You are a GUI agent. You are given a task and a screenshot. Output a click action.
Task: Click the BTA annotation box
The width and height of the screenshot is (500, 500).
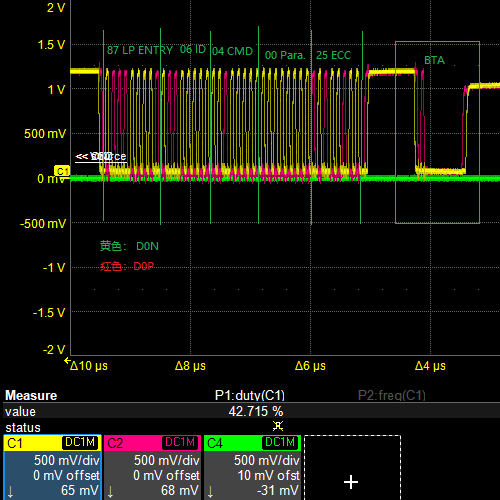[437, 132]
